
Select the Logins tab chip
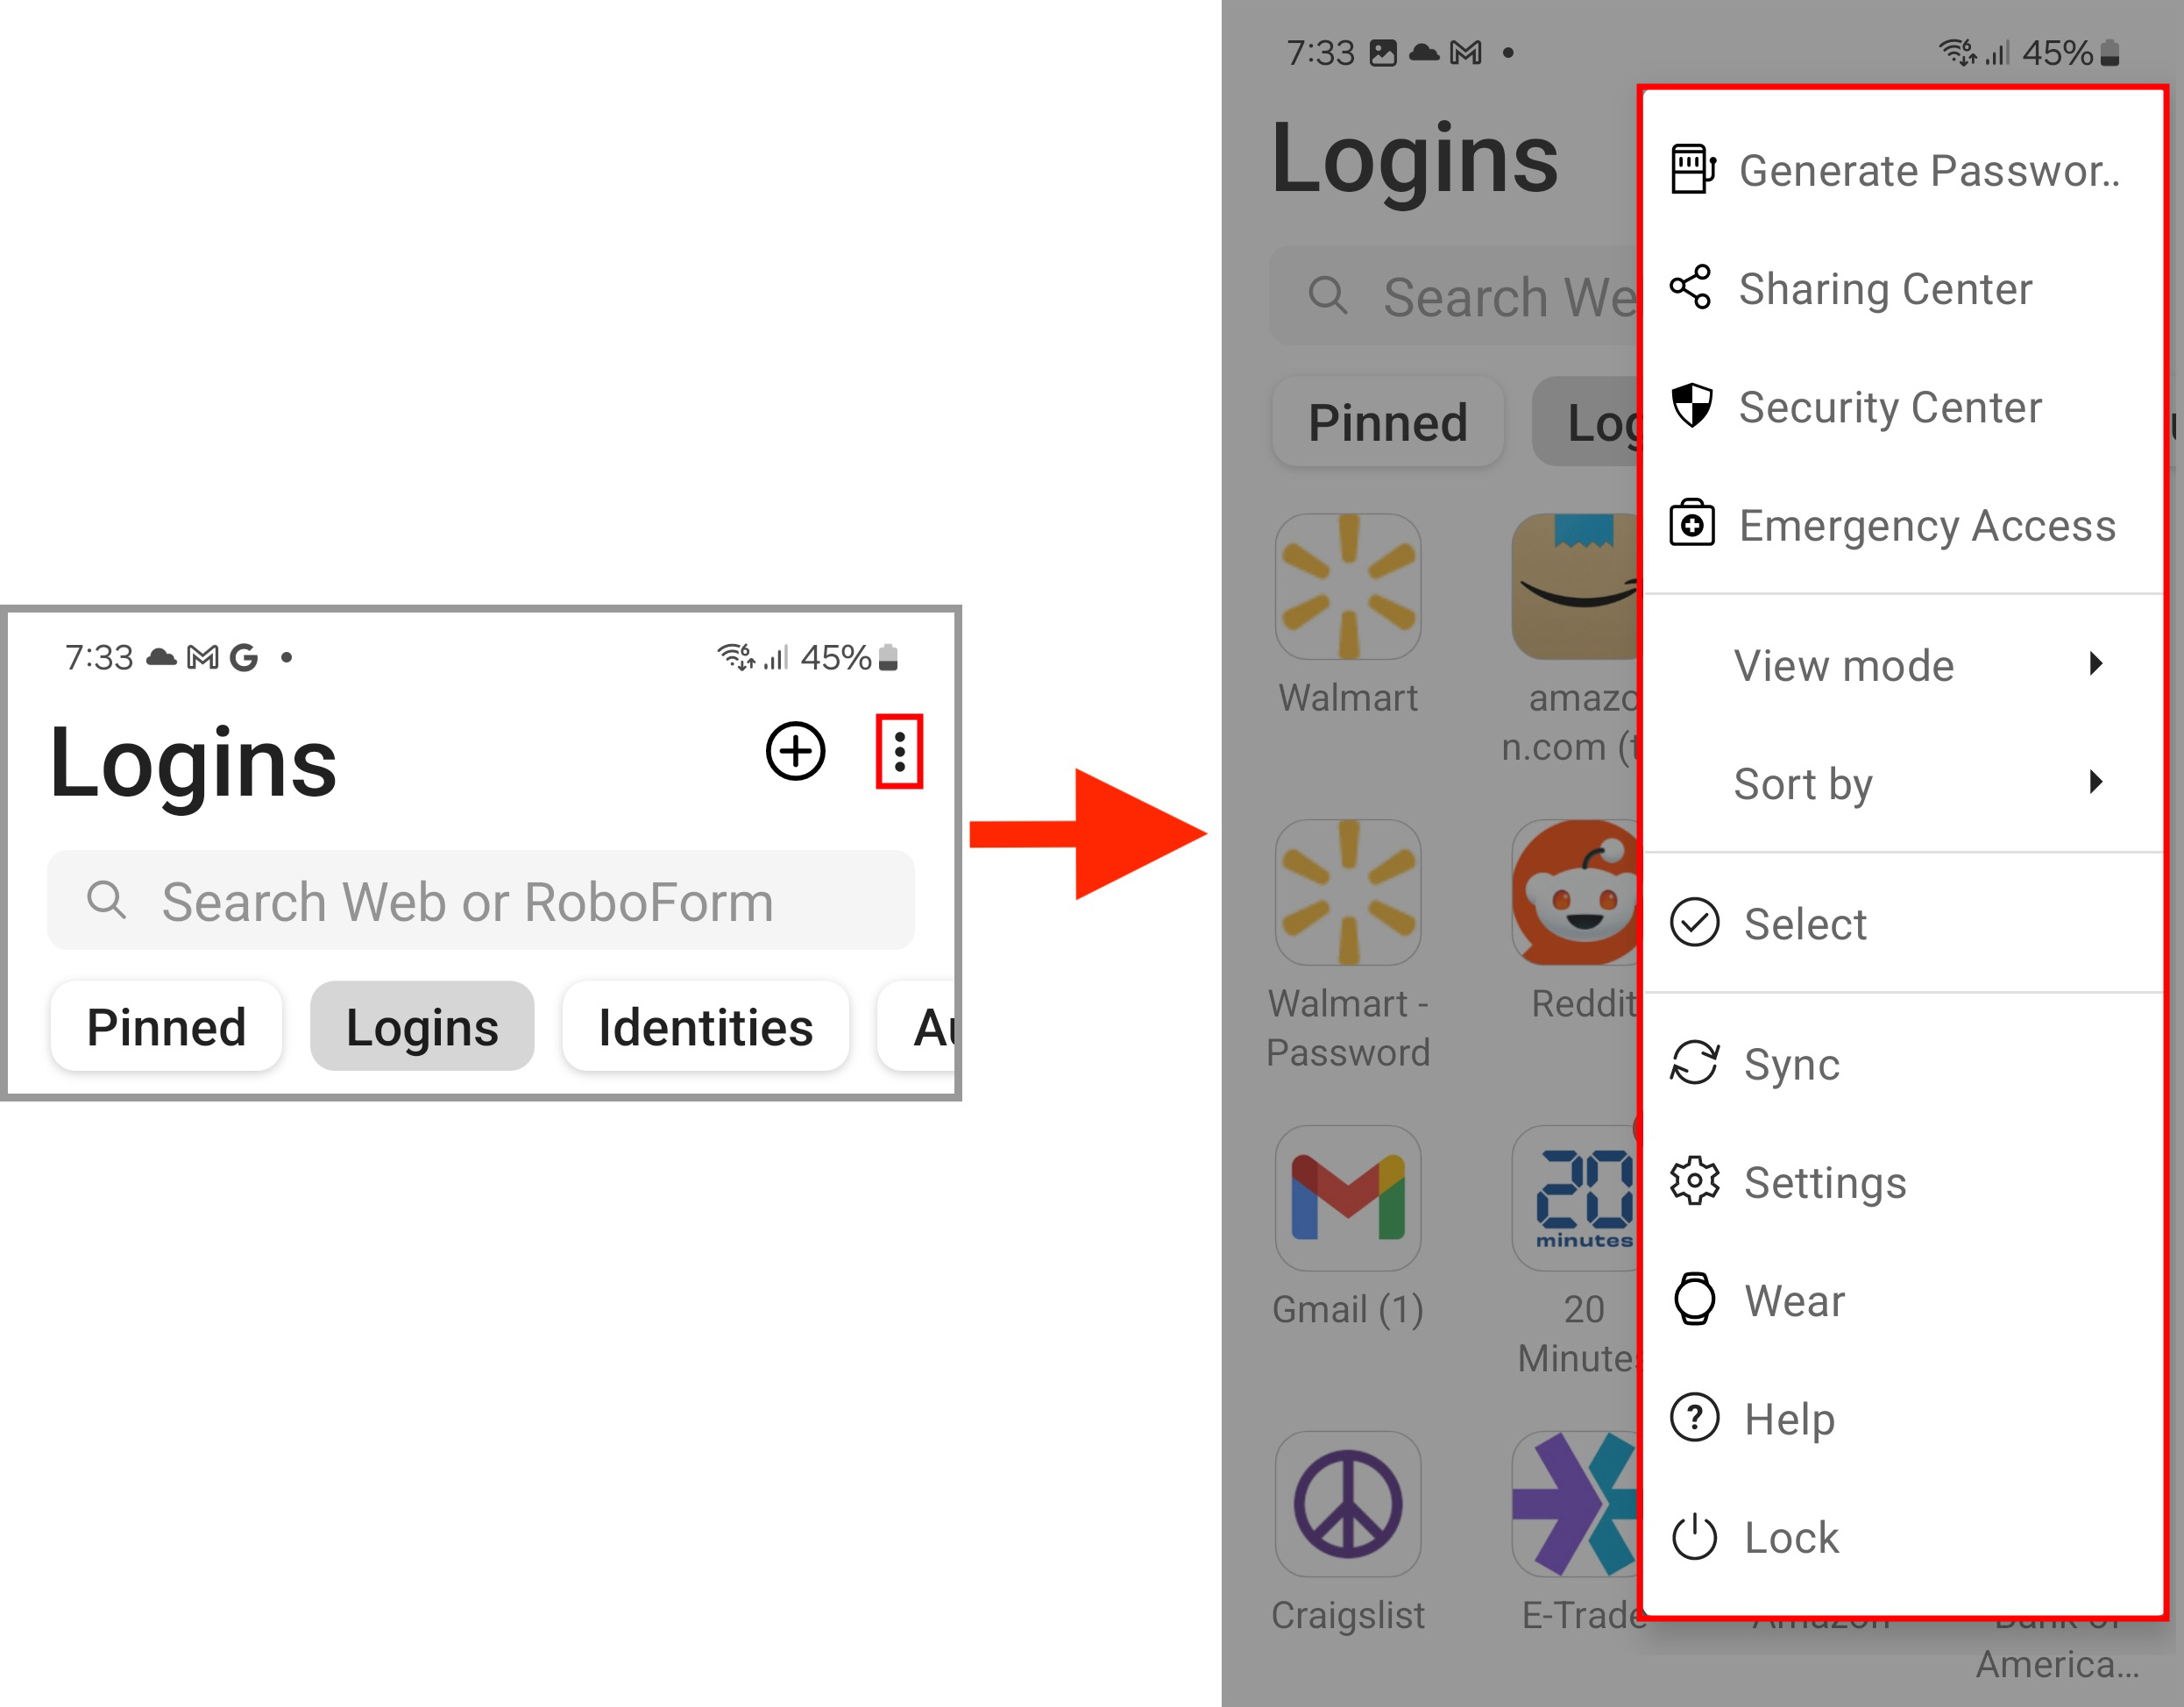(422, 1026)
